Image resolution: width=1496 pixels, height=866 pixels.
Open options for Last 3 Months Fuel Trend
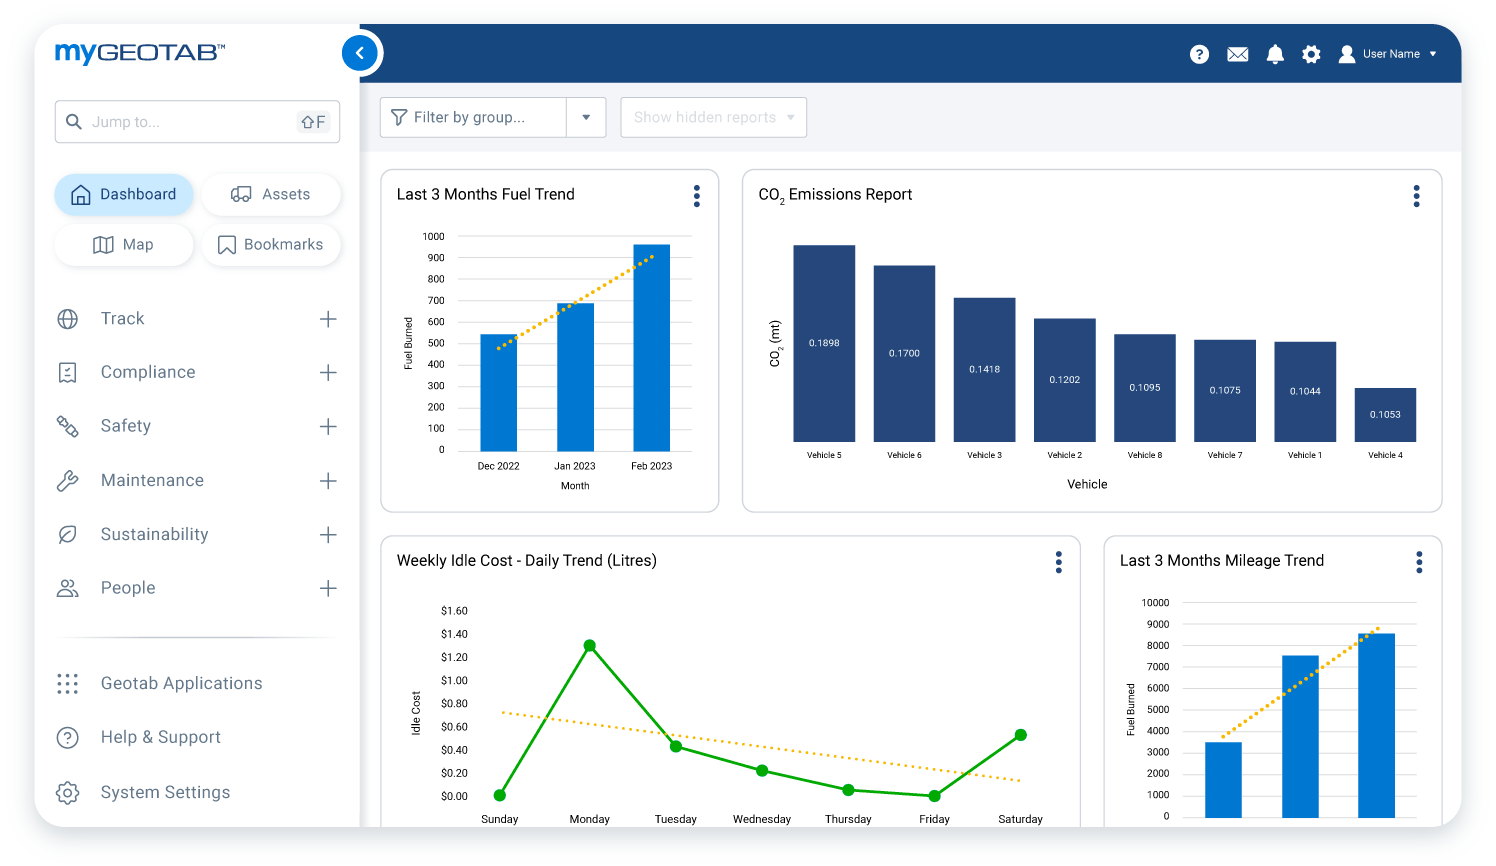(x=697, y=196)
